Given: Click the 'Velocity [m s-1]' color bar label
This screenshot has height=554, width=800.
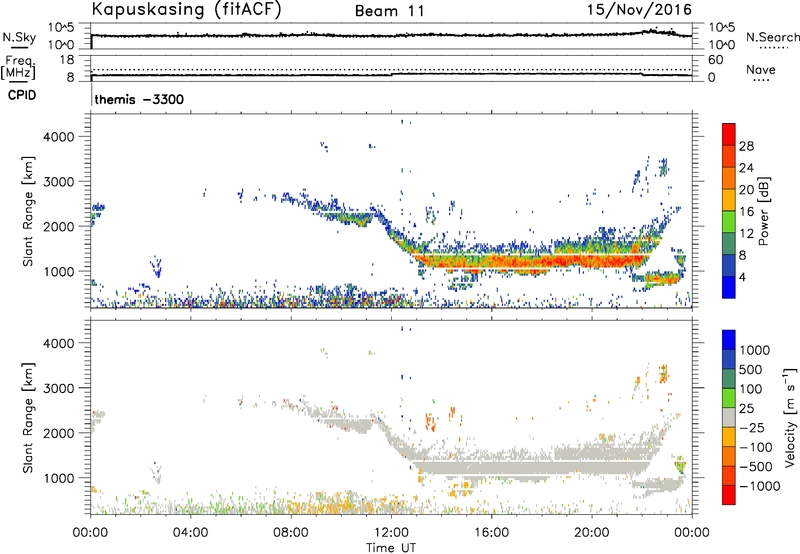Looking at the screenshot, I should coord(790,417).
